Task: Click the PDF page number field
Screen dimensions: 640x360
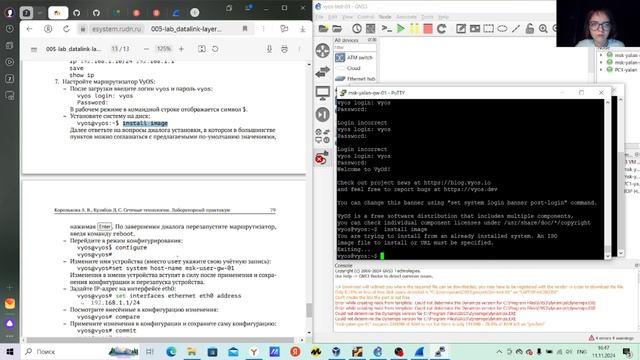Action: click(x=115, y=49)
